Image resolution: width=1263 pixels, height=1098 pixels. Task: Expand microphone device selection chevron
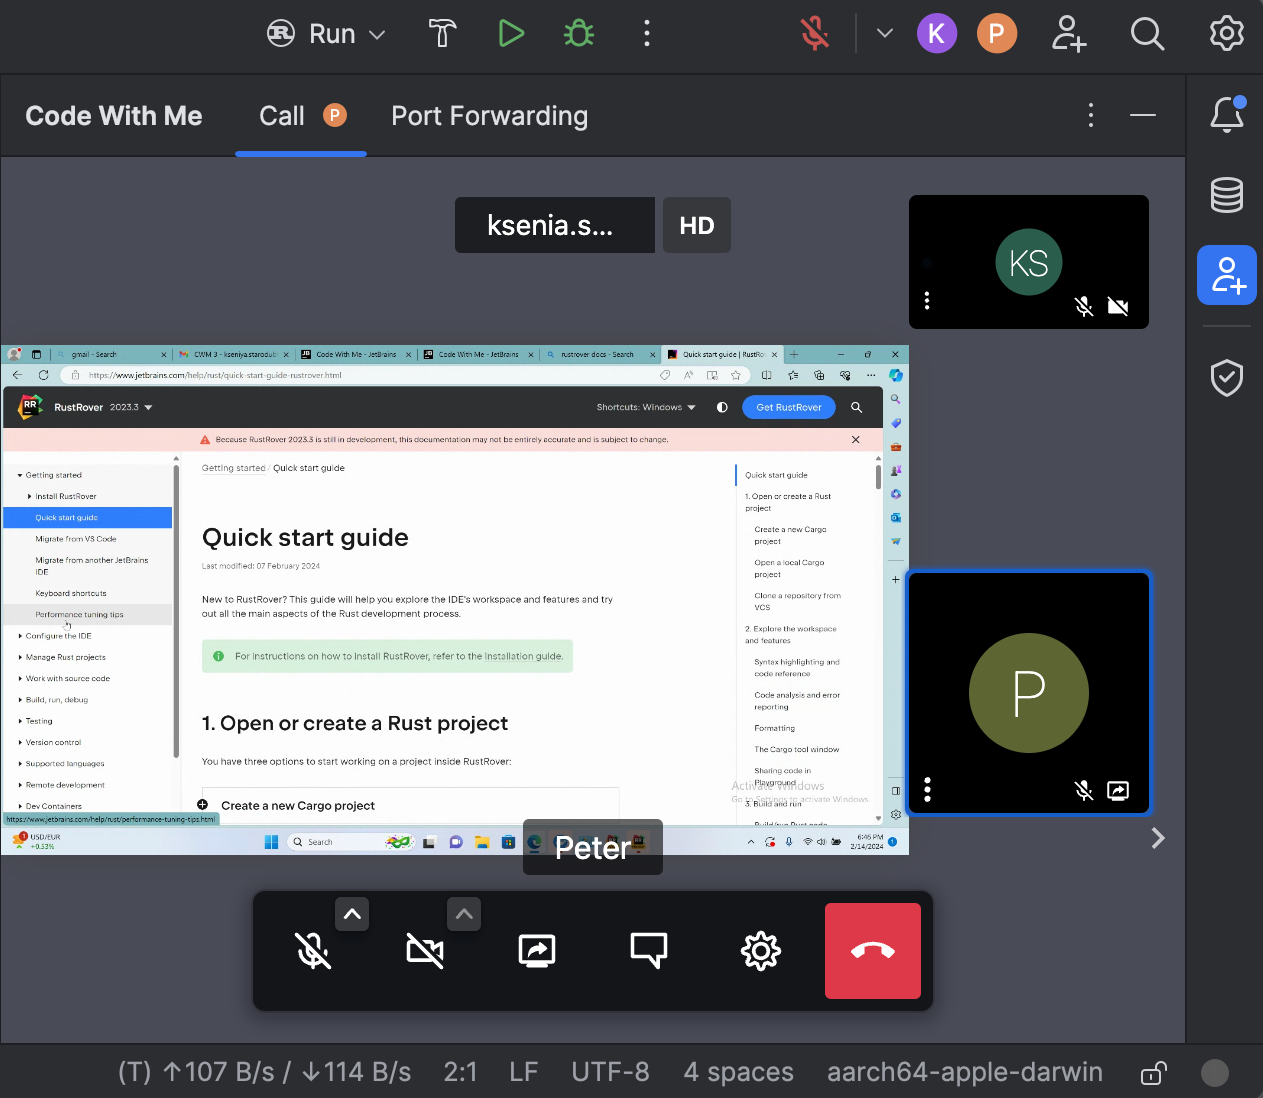[352, 913]
